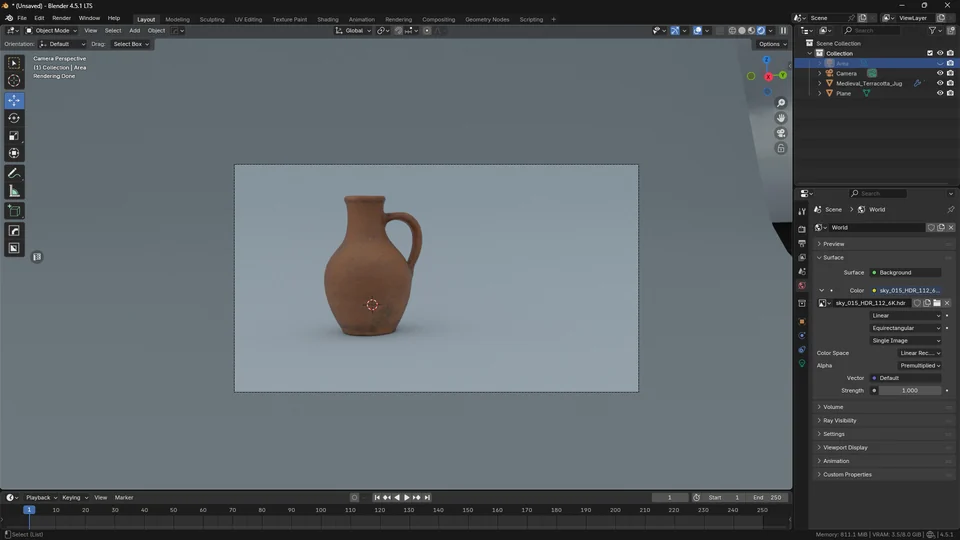The height and width of the screenshot is (540, 960).
Task: Open the World properties tab
Action: pyautogui.click(x=802, y=285)
